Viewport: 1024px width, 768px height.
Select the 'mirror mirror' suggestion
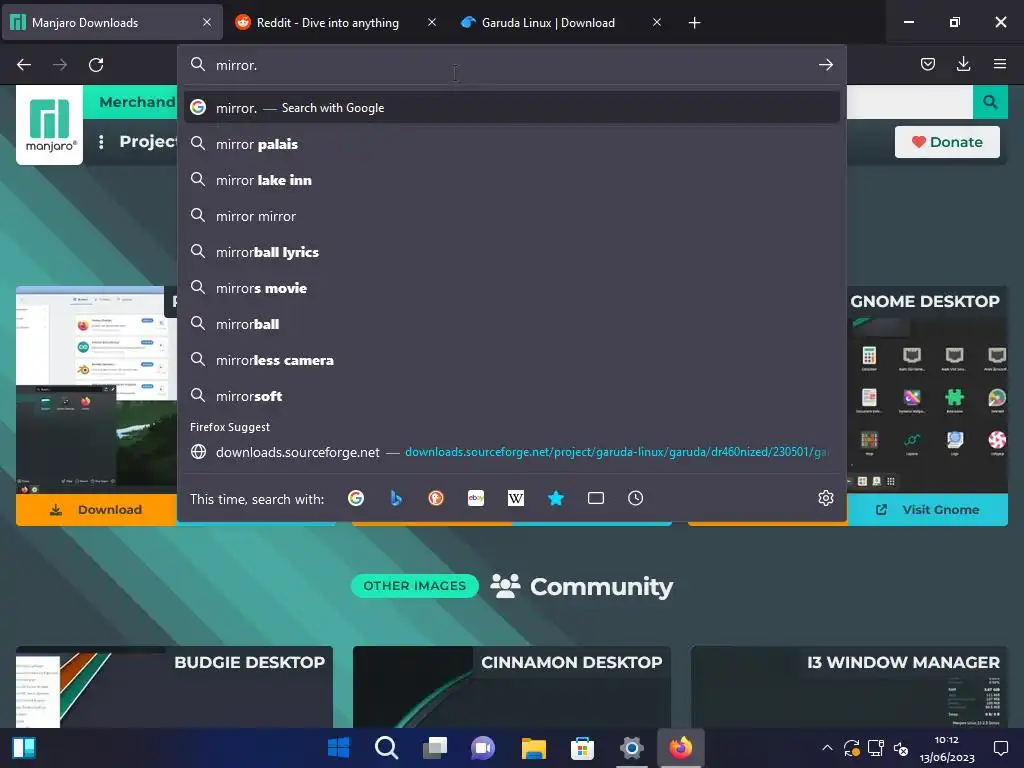pyautogui.click(x=512, y=216)
